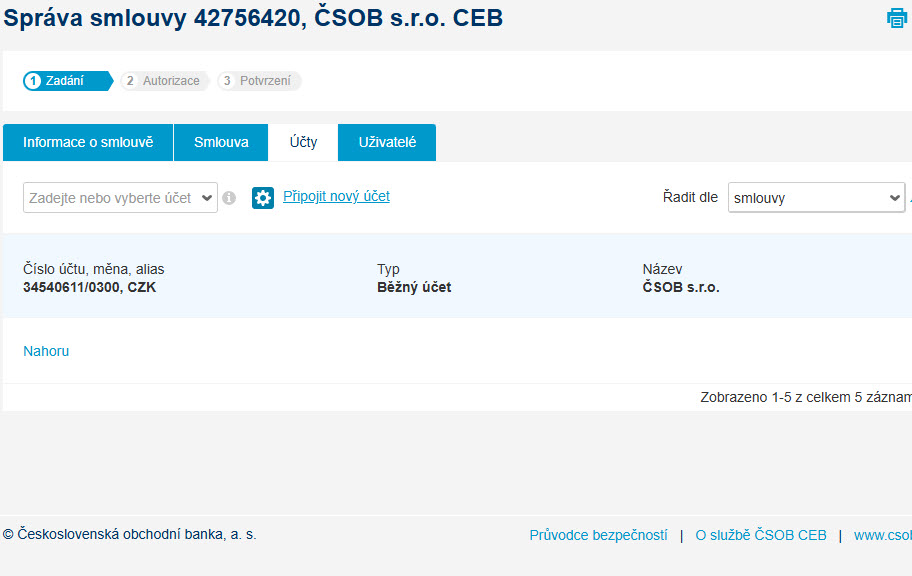Viewport: 912px width, 576px height.
Task: Go to the Uživatelé tab
Action: click(387, 143)
